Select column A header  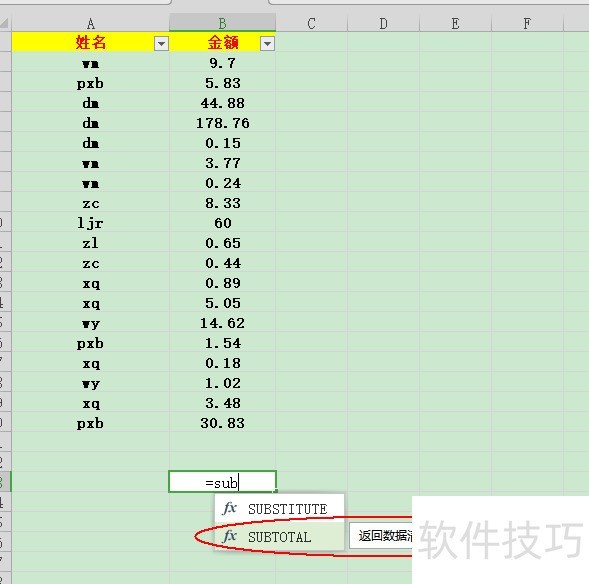91,24
